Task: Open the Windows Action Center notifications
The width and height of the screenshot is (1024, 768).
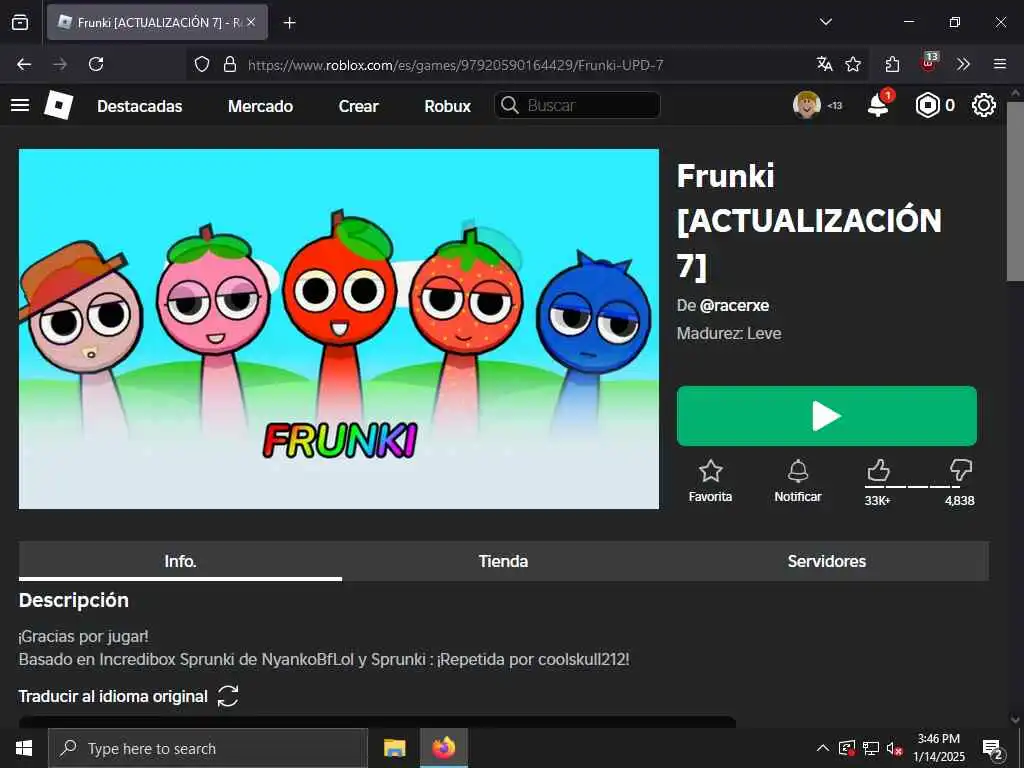Action: click(993, 748)
